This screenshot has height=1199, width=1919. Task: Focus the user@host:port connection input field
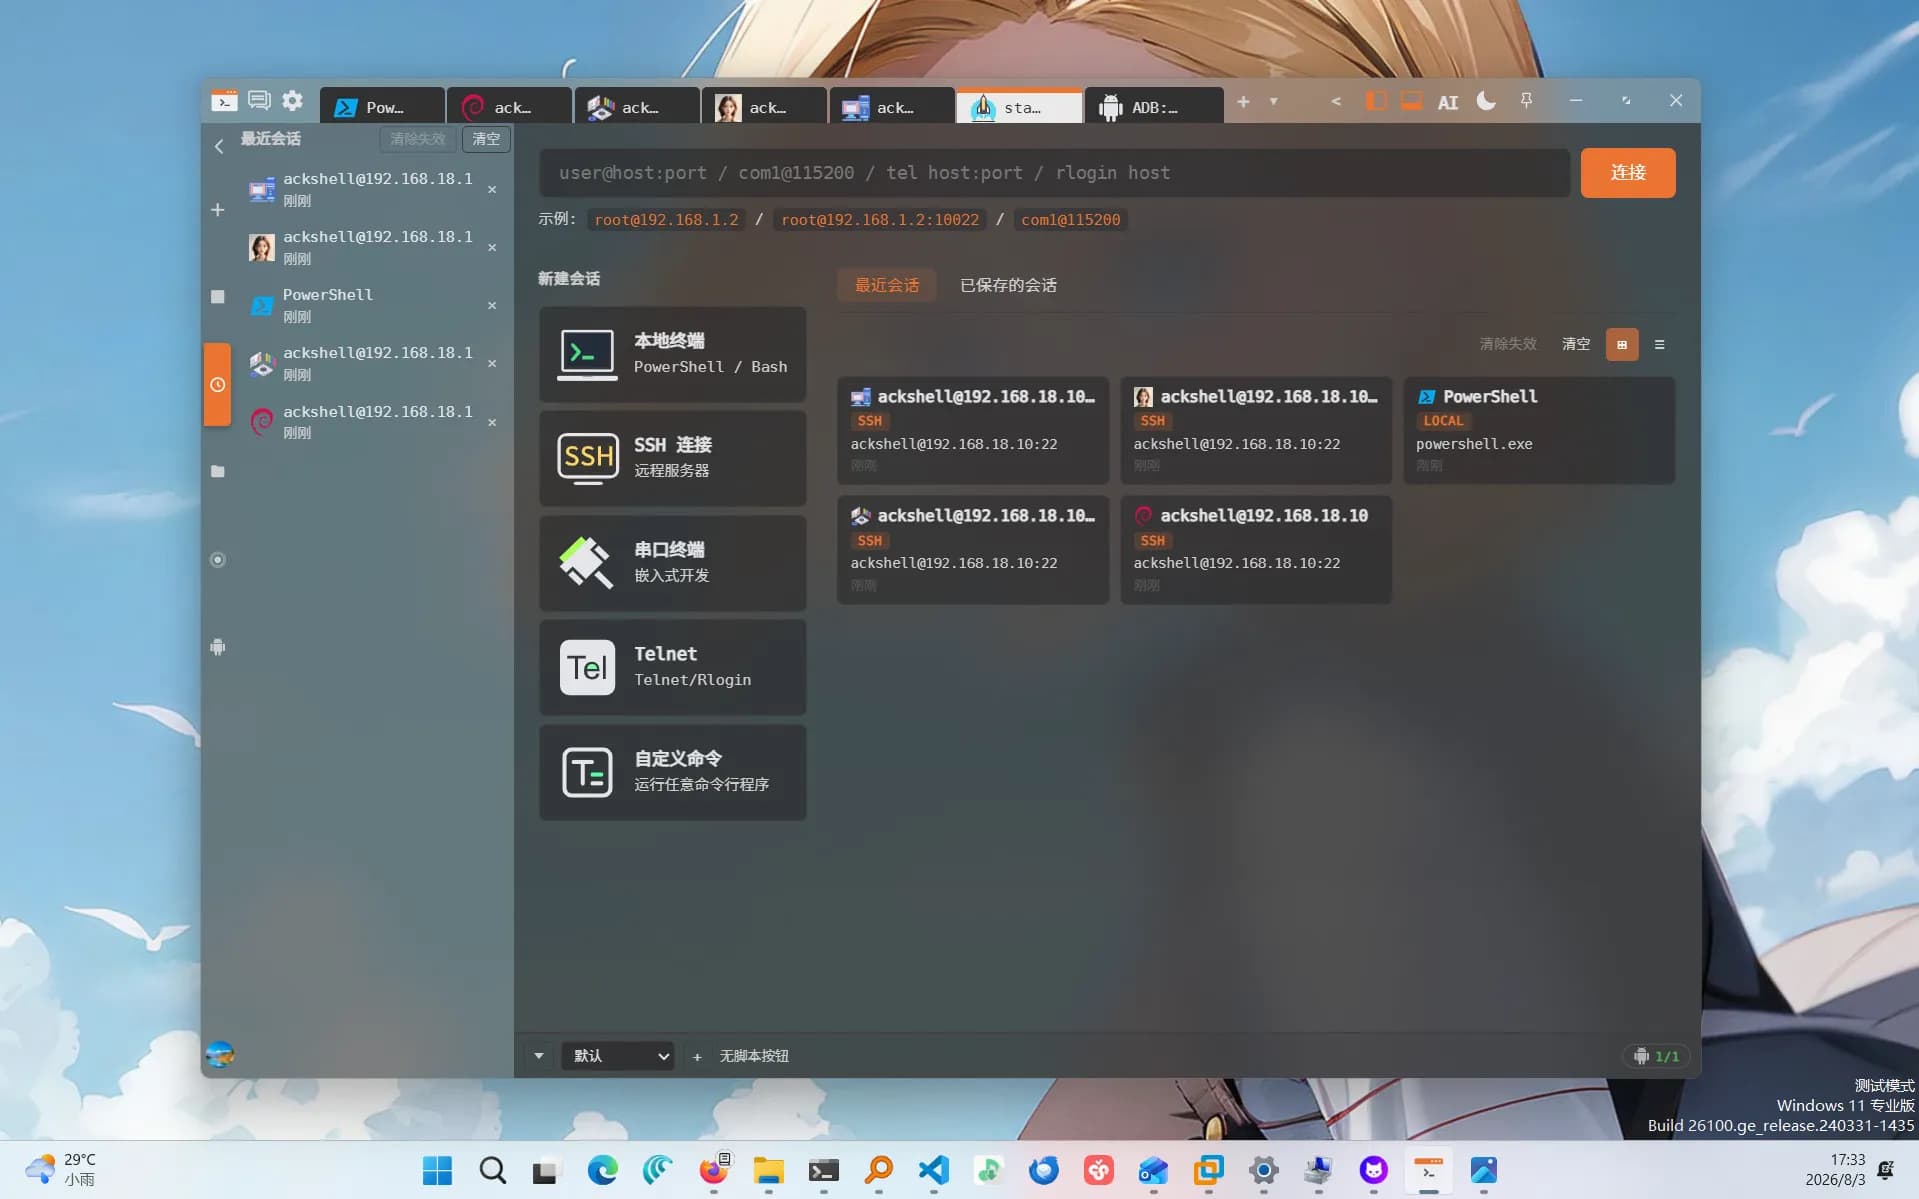(1054, 173)
